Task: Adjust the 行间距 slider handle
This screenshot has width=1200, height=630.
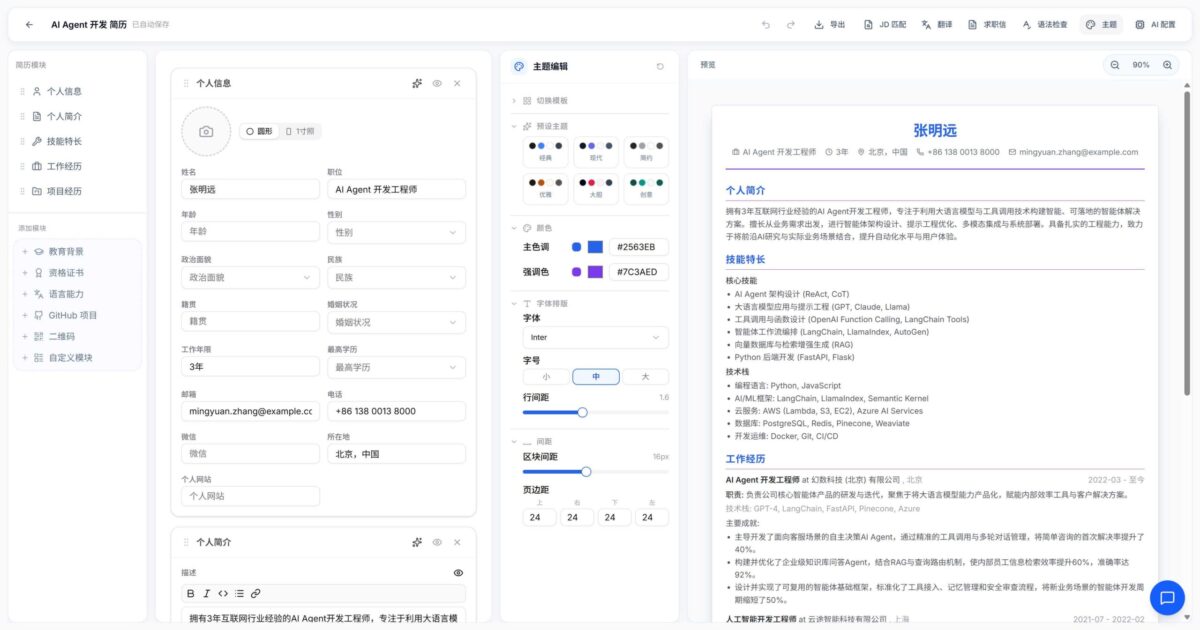Action: [x=582, y=412]
